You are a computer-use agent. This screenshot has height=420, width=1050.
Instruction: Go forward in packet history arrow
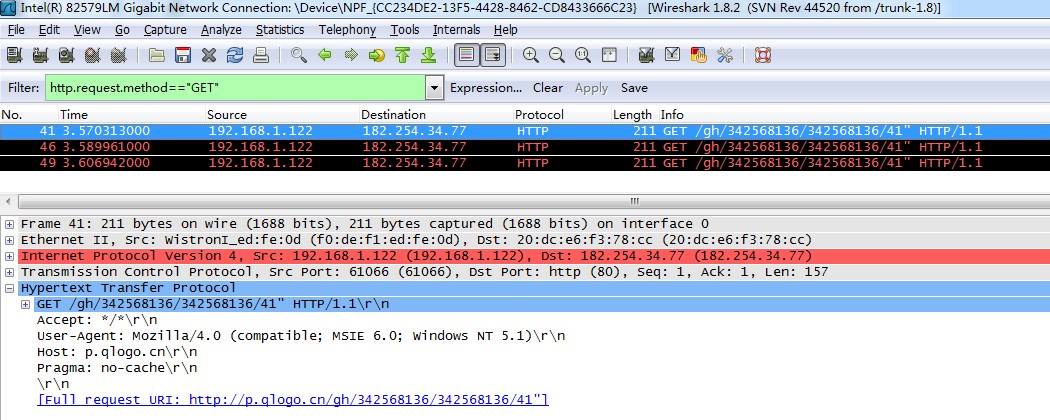click(351, 55)
